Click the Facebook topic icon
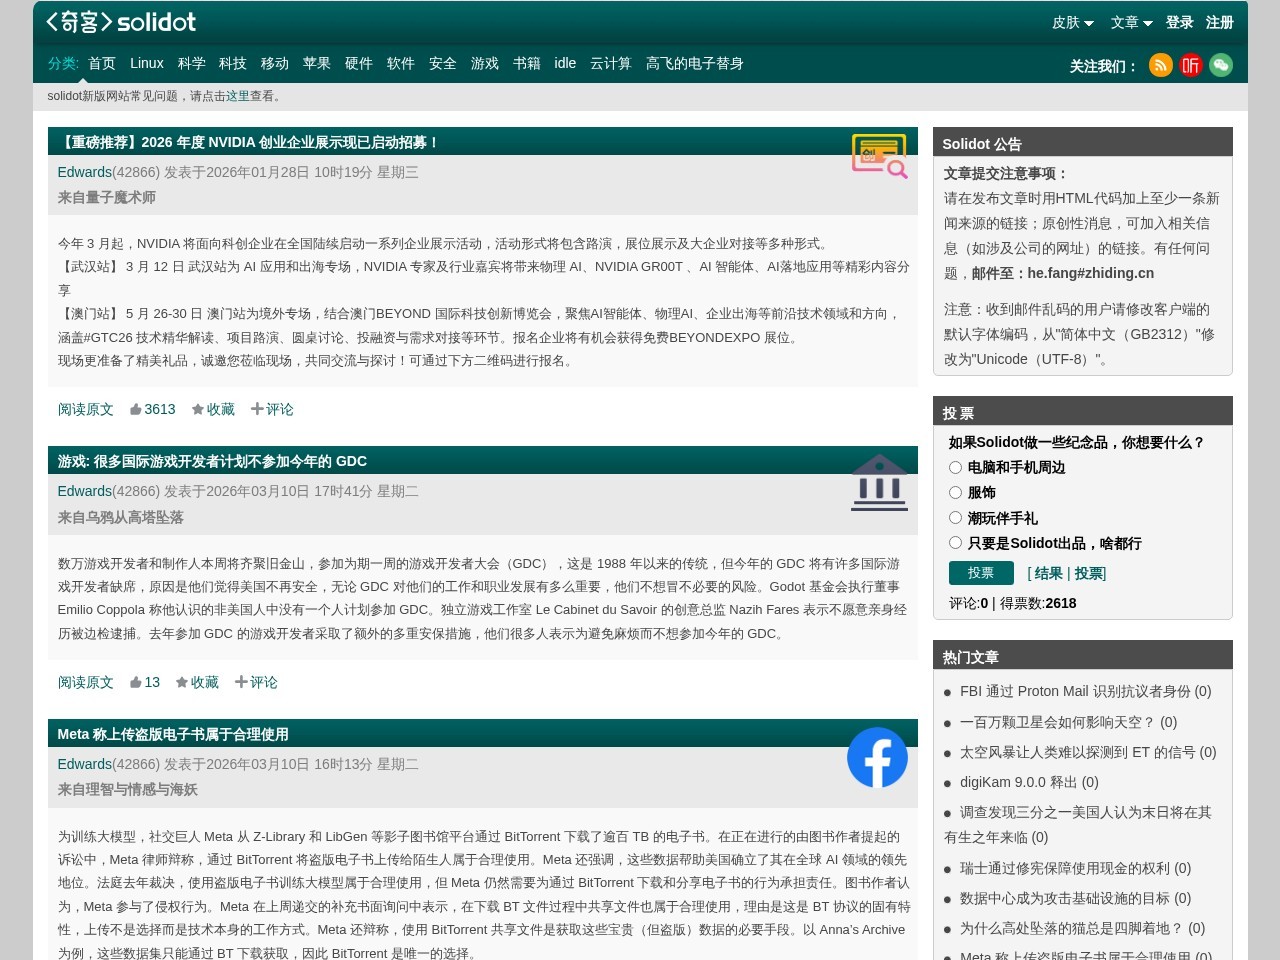The width and height of the screenshot is (1280, 960). pos(877,758)
